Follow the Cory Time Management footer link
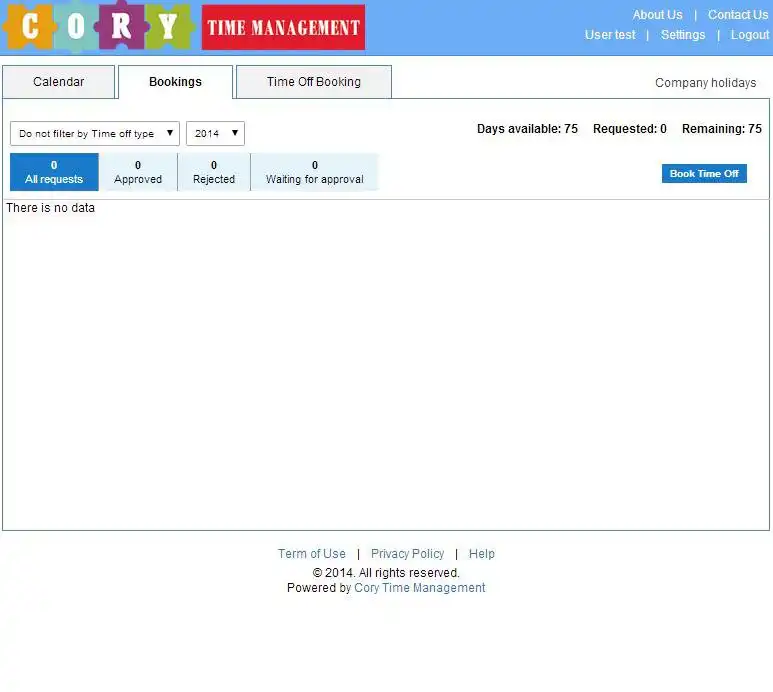The image size is (773, 692). pyautogui.click(x=420, y=588)
